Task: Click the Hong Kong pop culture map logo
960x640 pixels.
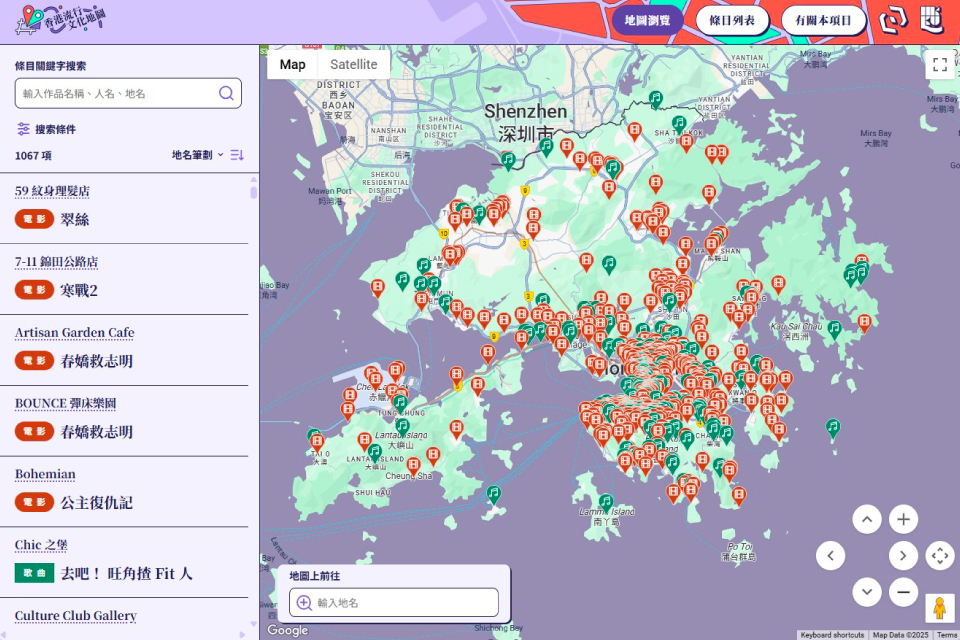Action: [x=61, y=20]
